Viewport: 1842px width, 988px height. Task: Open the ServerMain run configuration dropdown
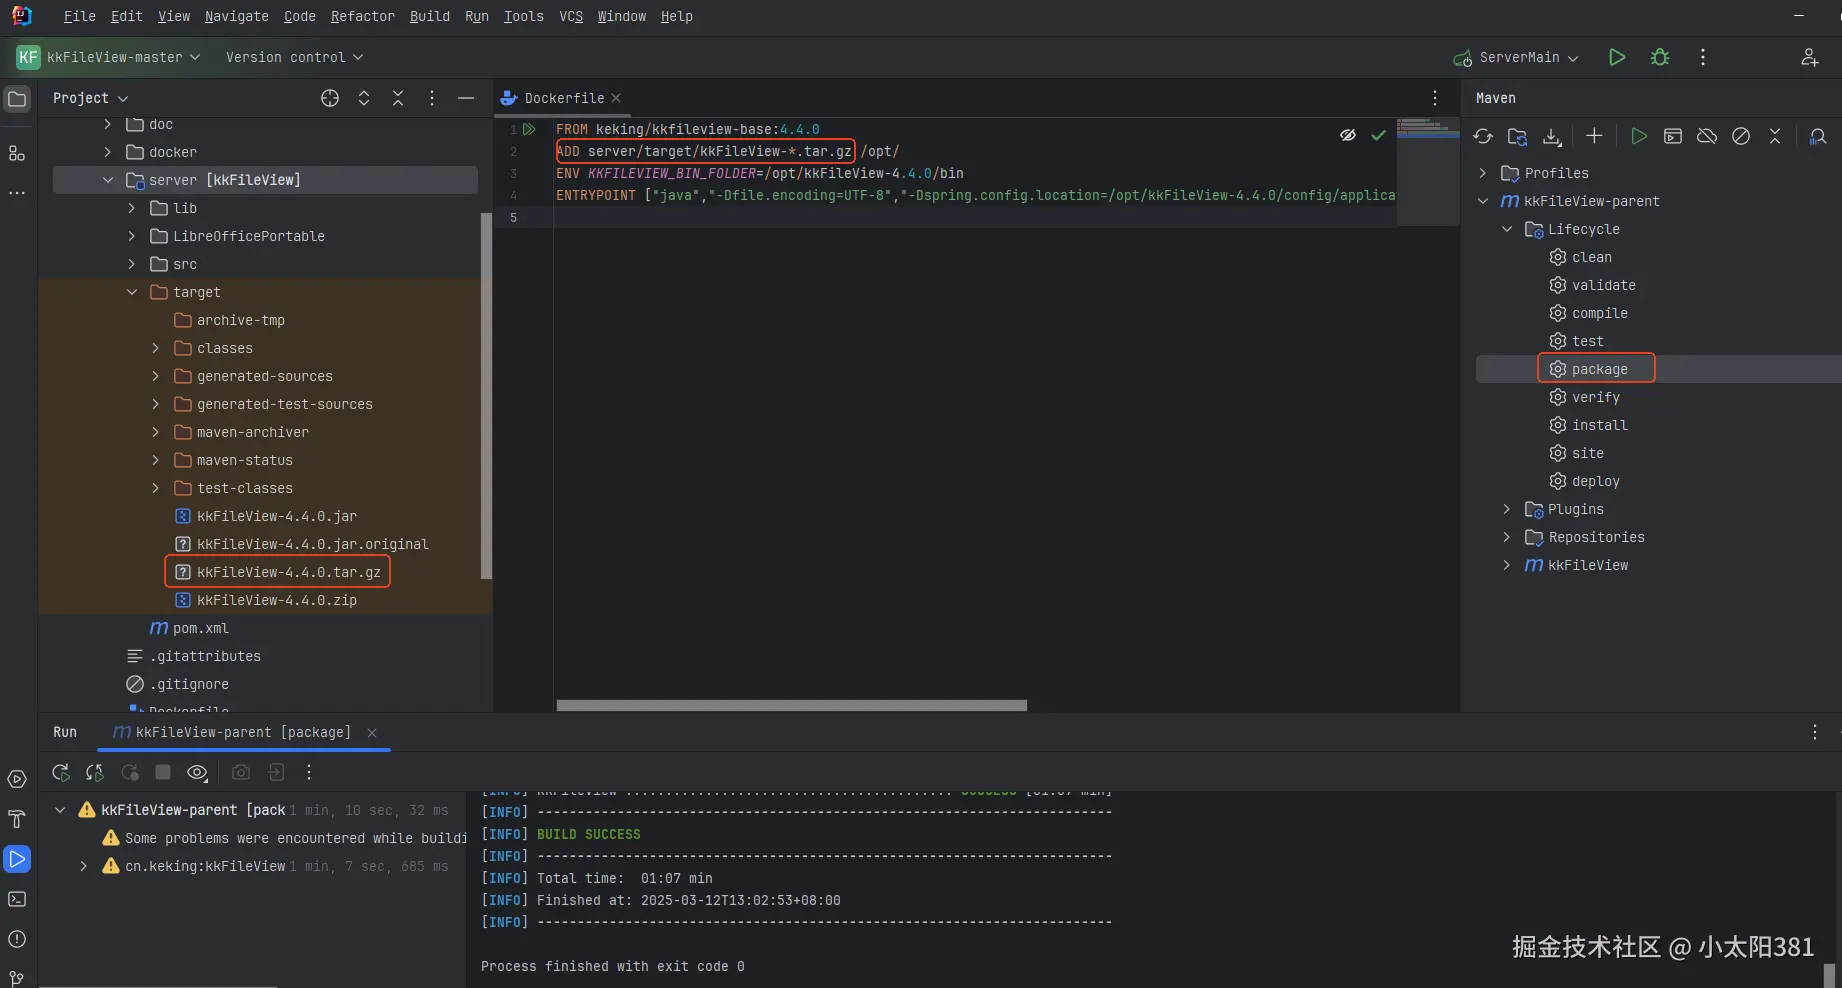pyautogui.click(x=1516, y=57)
